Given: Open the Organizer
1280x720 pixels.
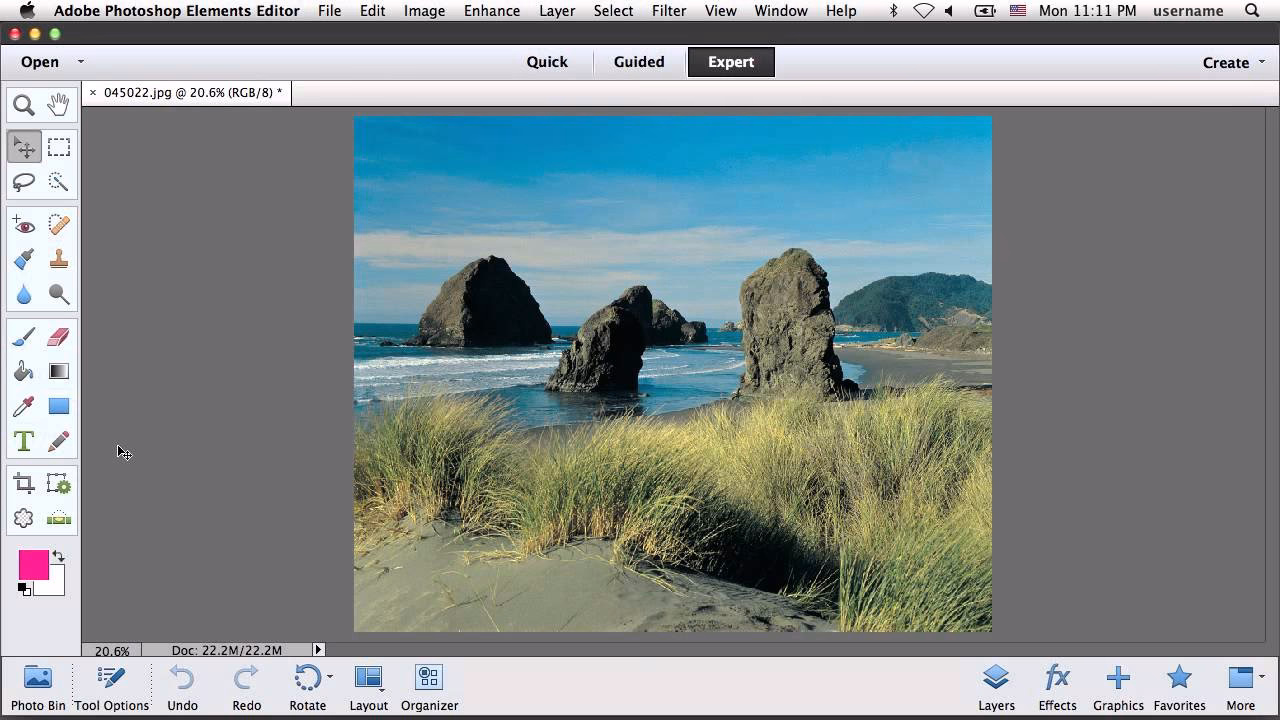Looking at the screenshot, I should (x=429, y=687).
